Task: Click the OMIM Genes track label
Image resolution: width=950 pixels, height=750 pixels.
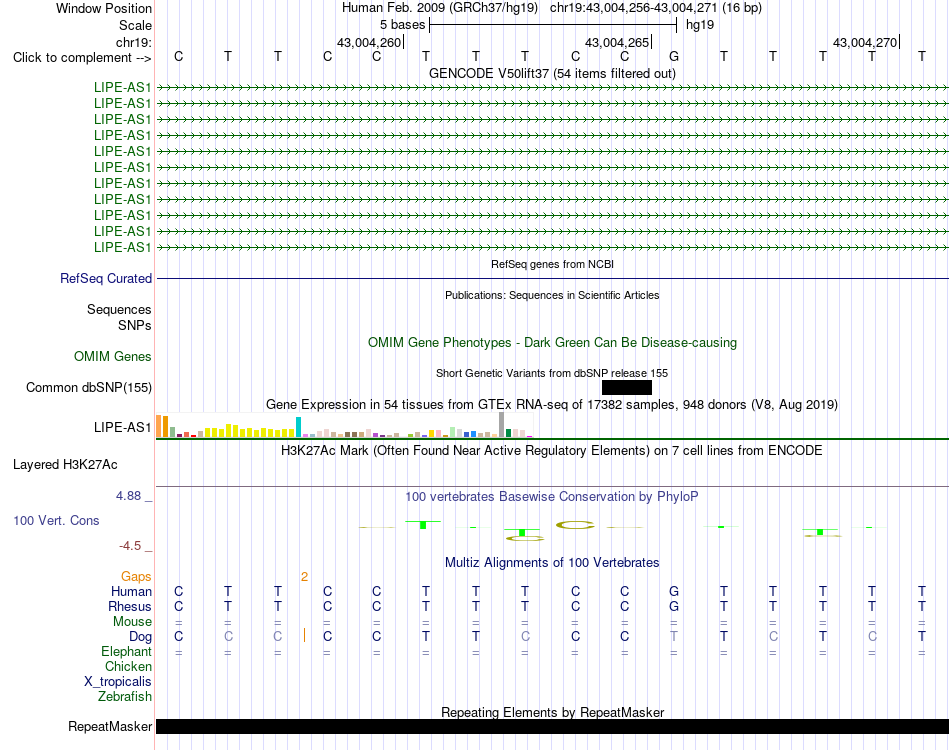Action: (x=113, y=356)
